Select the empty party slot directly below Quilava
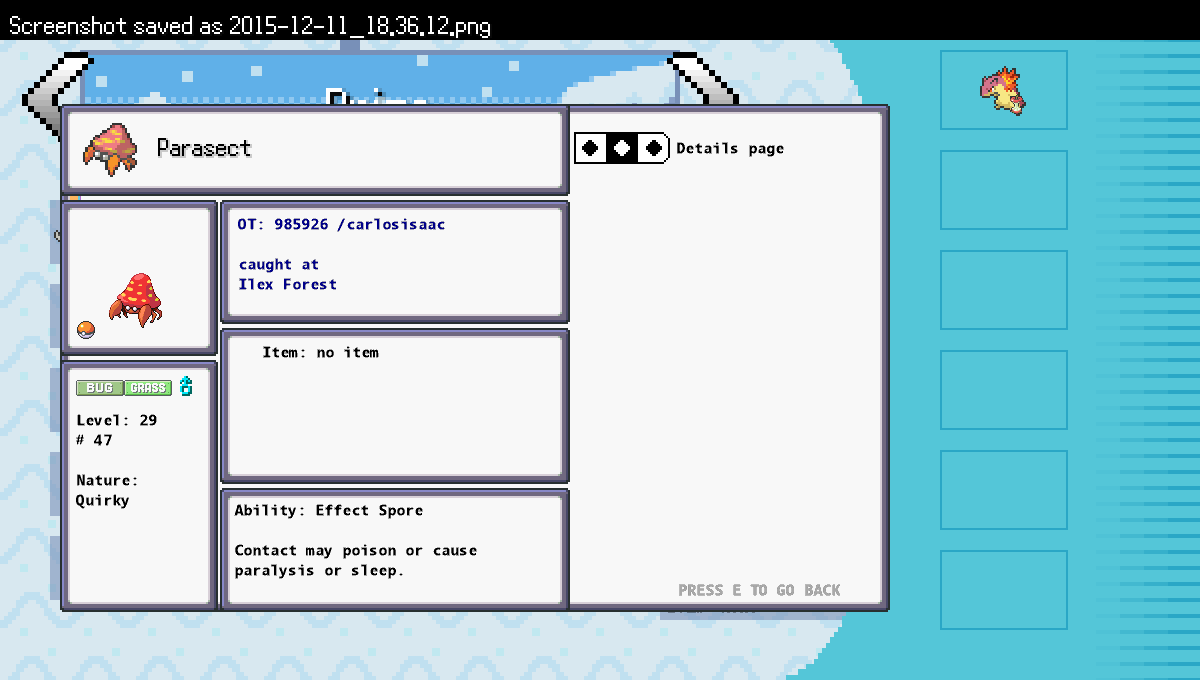Image resolution: width=1200 pixels, height=680 pixels. (x=1004, y=190)
